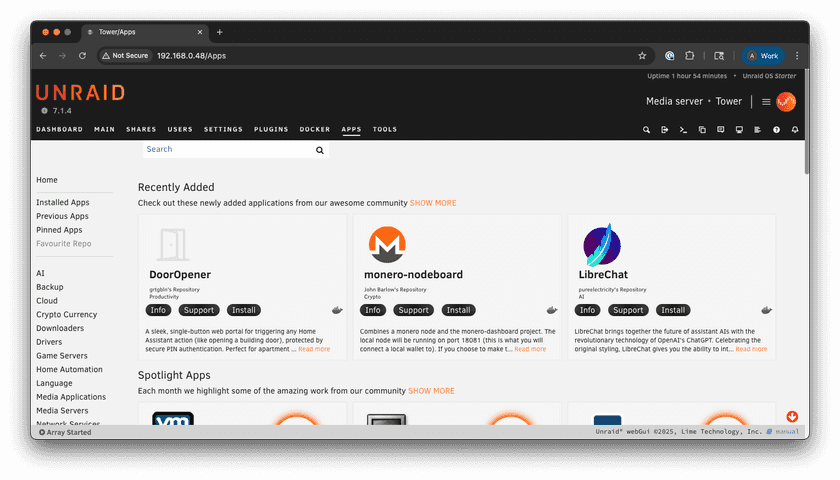Viewport: 840px width, 480px height.
Task: Click Support button on LibreChat
Action: (628, 310)
